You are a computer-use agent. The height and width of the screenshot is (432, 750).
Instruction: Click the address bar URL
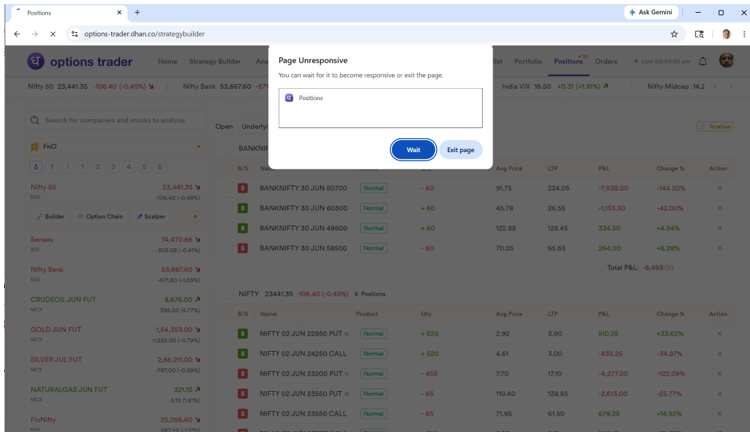pyautogui.click(x=144, y=34)
